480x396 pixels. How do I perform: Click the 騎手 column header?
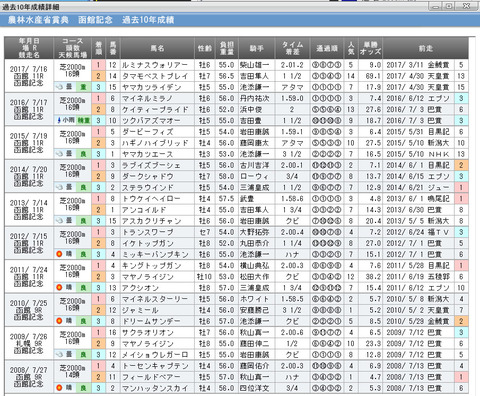coord(257,48)
